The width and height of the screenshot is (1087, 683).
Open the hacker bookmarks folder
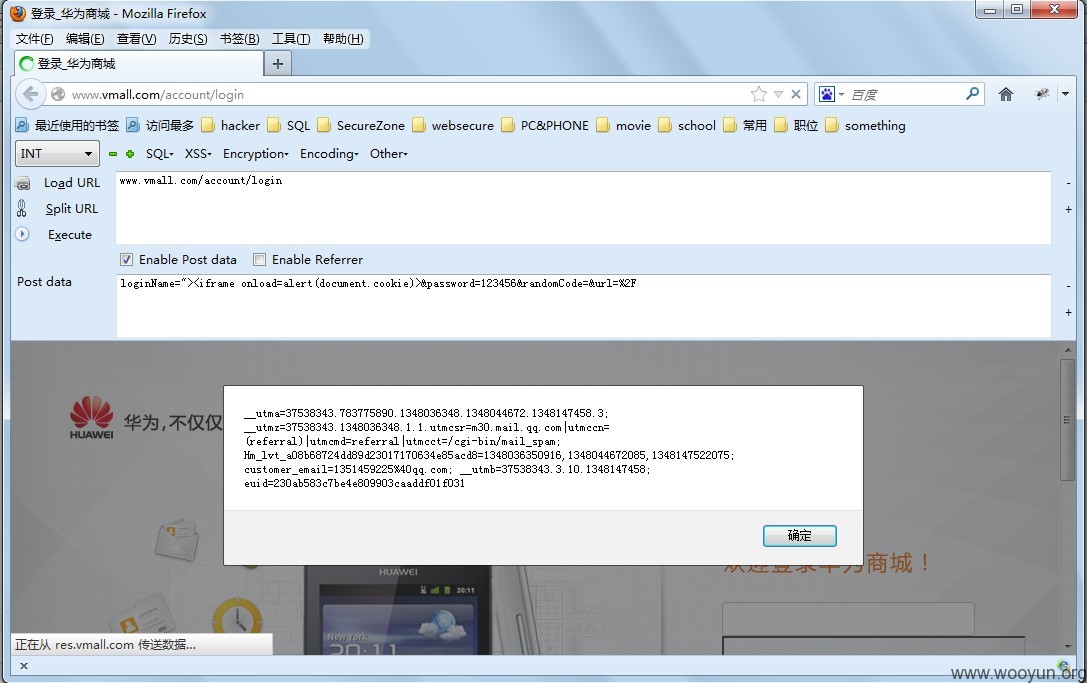[231, 126]
